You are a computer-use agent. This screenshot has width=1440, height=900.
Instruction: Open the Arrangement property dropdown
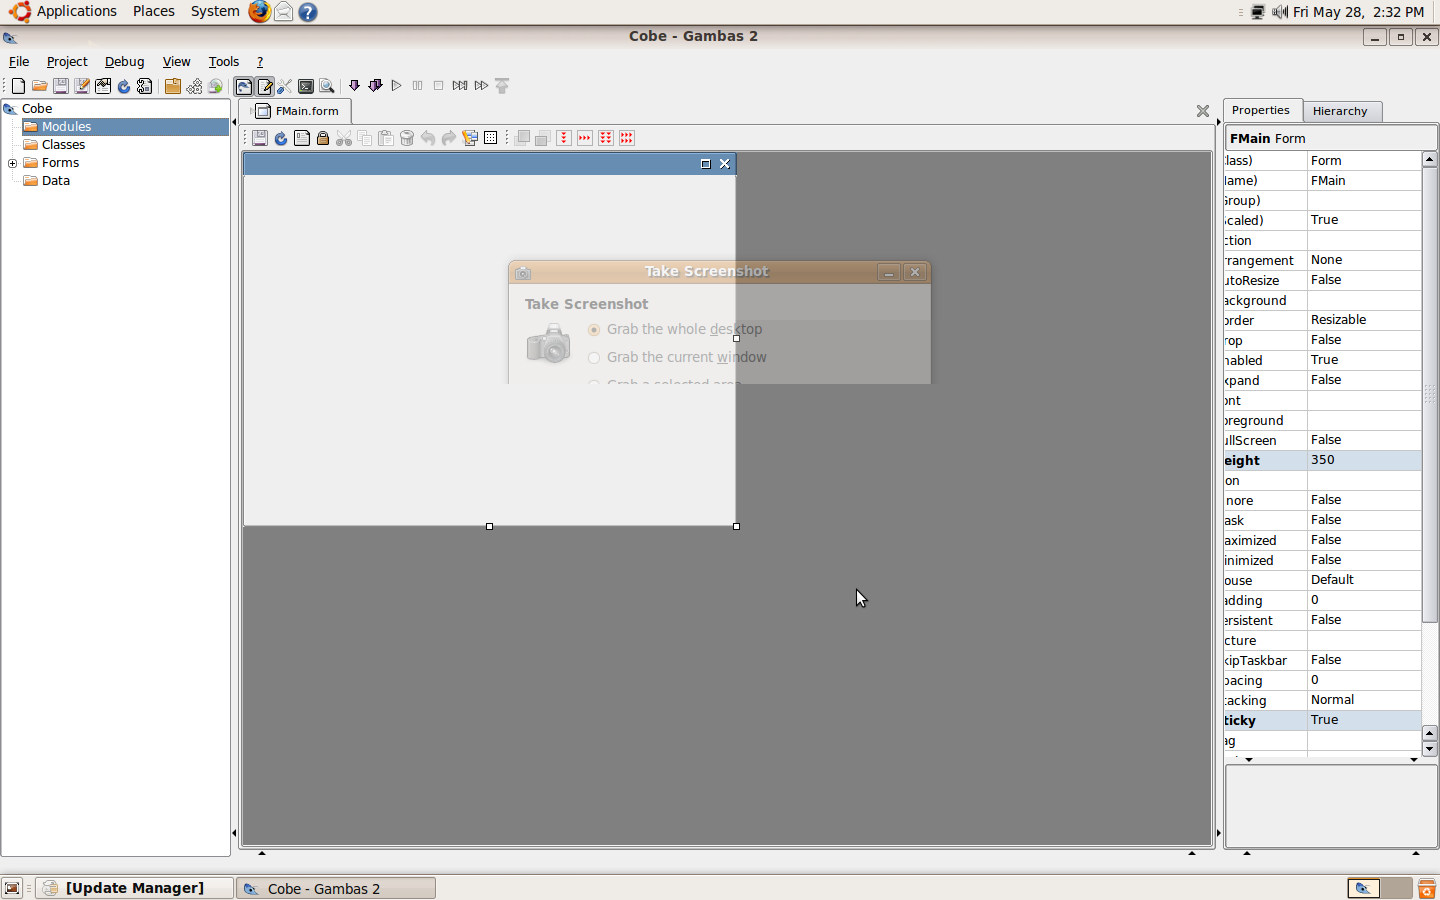[x=1363, y=260]
